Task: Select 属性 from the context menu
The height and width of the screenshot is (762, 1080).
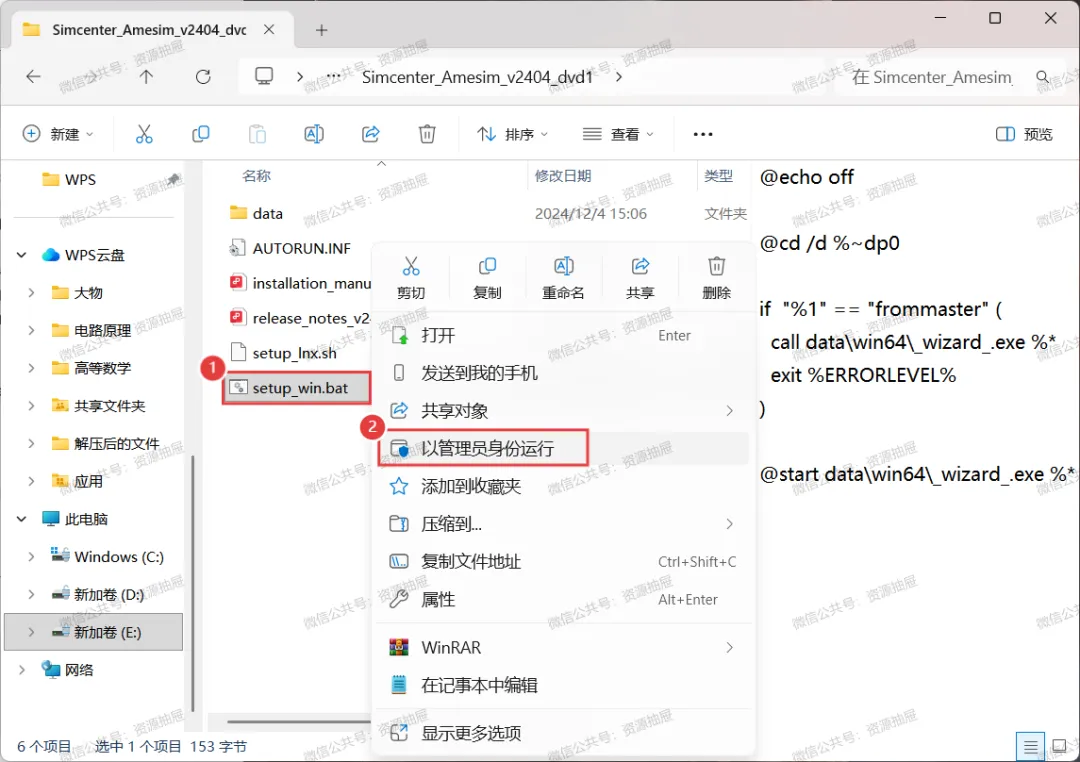Action: (x=563, y=599)
